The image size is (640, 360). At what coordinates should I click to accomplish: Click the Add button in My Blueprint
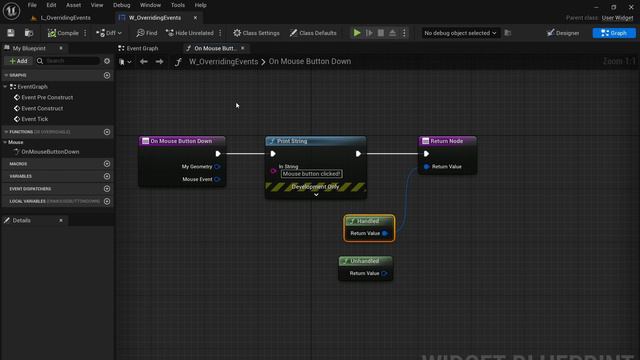(18, 61)
